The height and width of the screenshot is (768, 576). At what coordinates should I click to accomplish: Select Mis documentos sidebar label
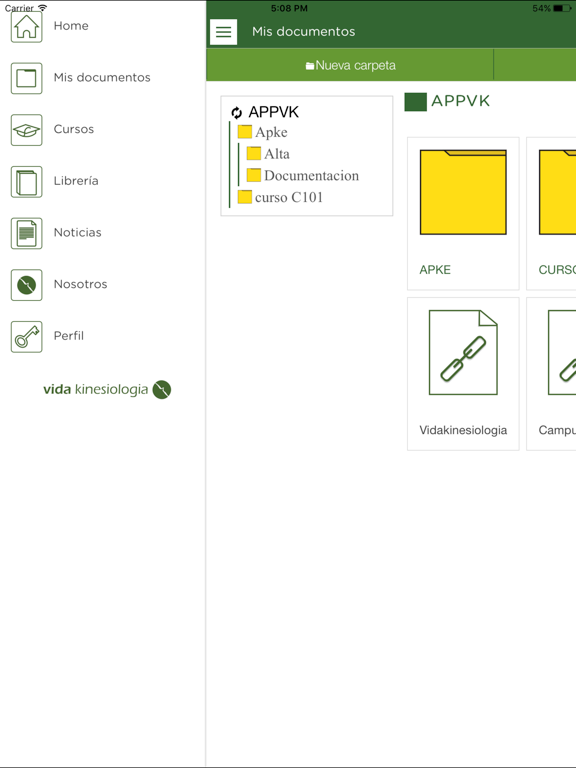pos(102,77)
